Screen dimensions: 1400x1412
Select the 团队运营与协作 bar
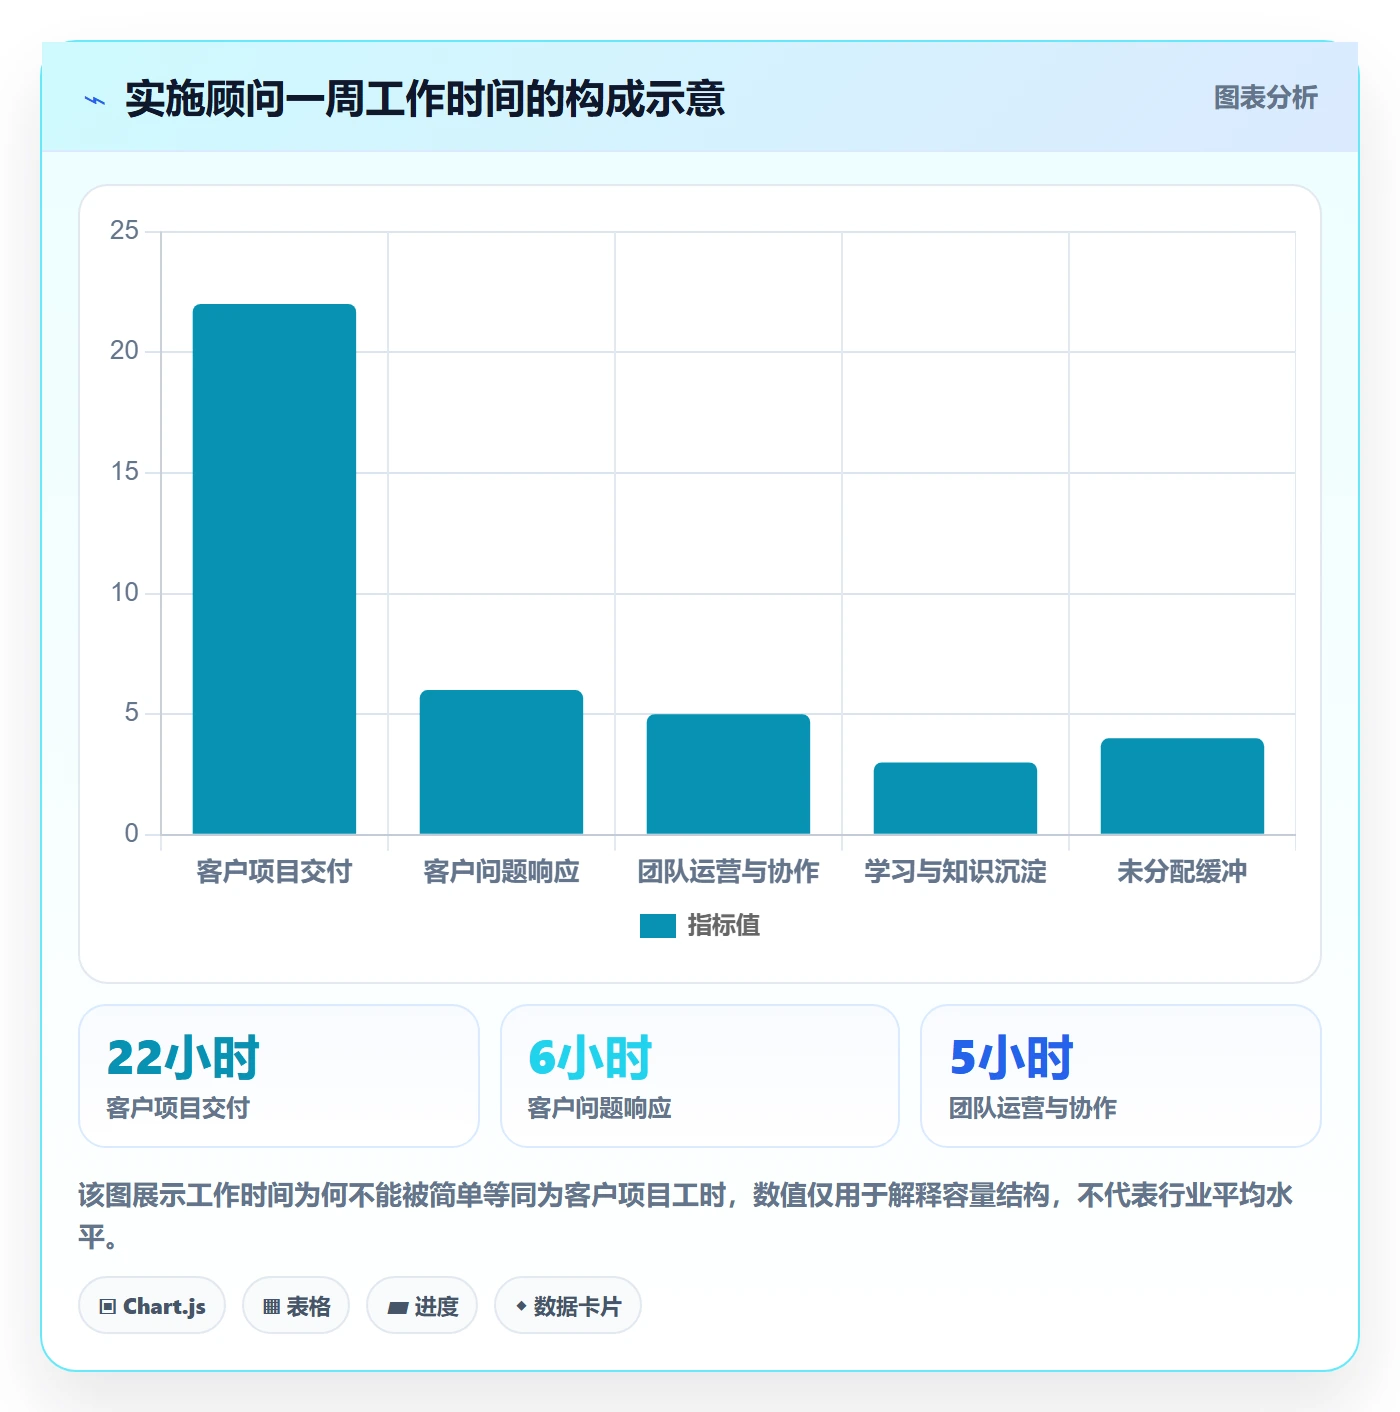tap(728, 774)
